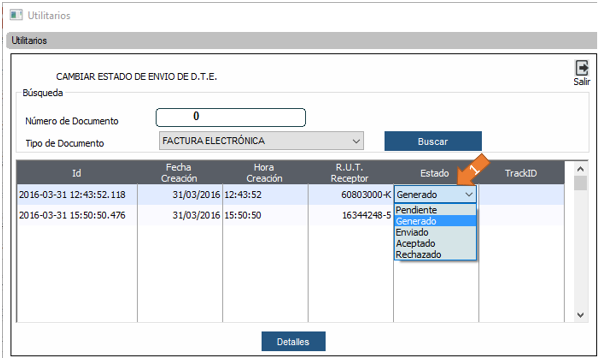Choose Enviado from the Estado list
Screen dimensions: 600x361
coord(435,232)
